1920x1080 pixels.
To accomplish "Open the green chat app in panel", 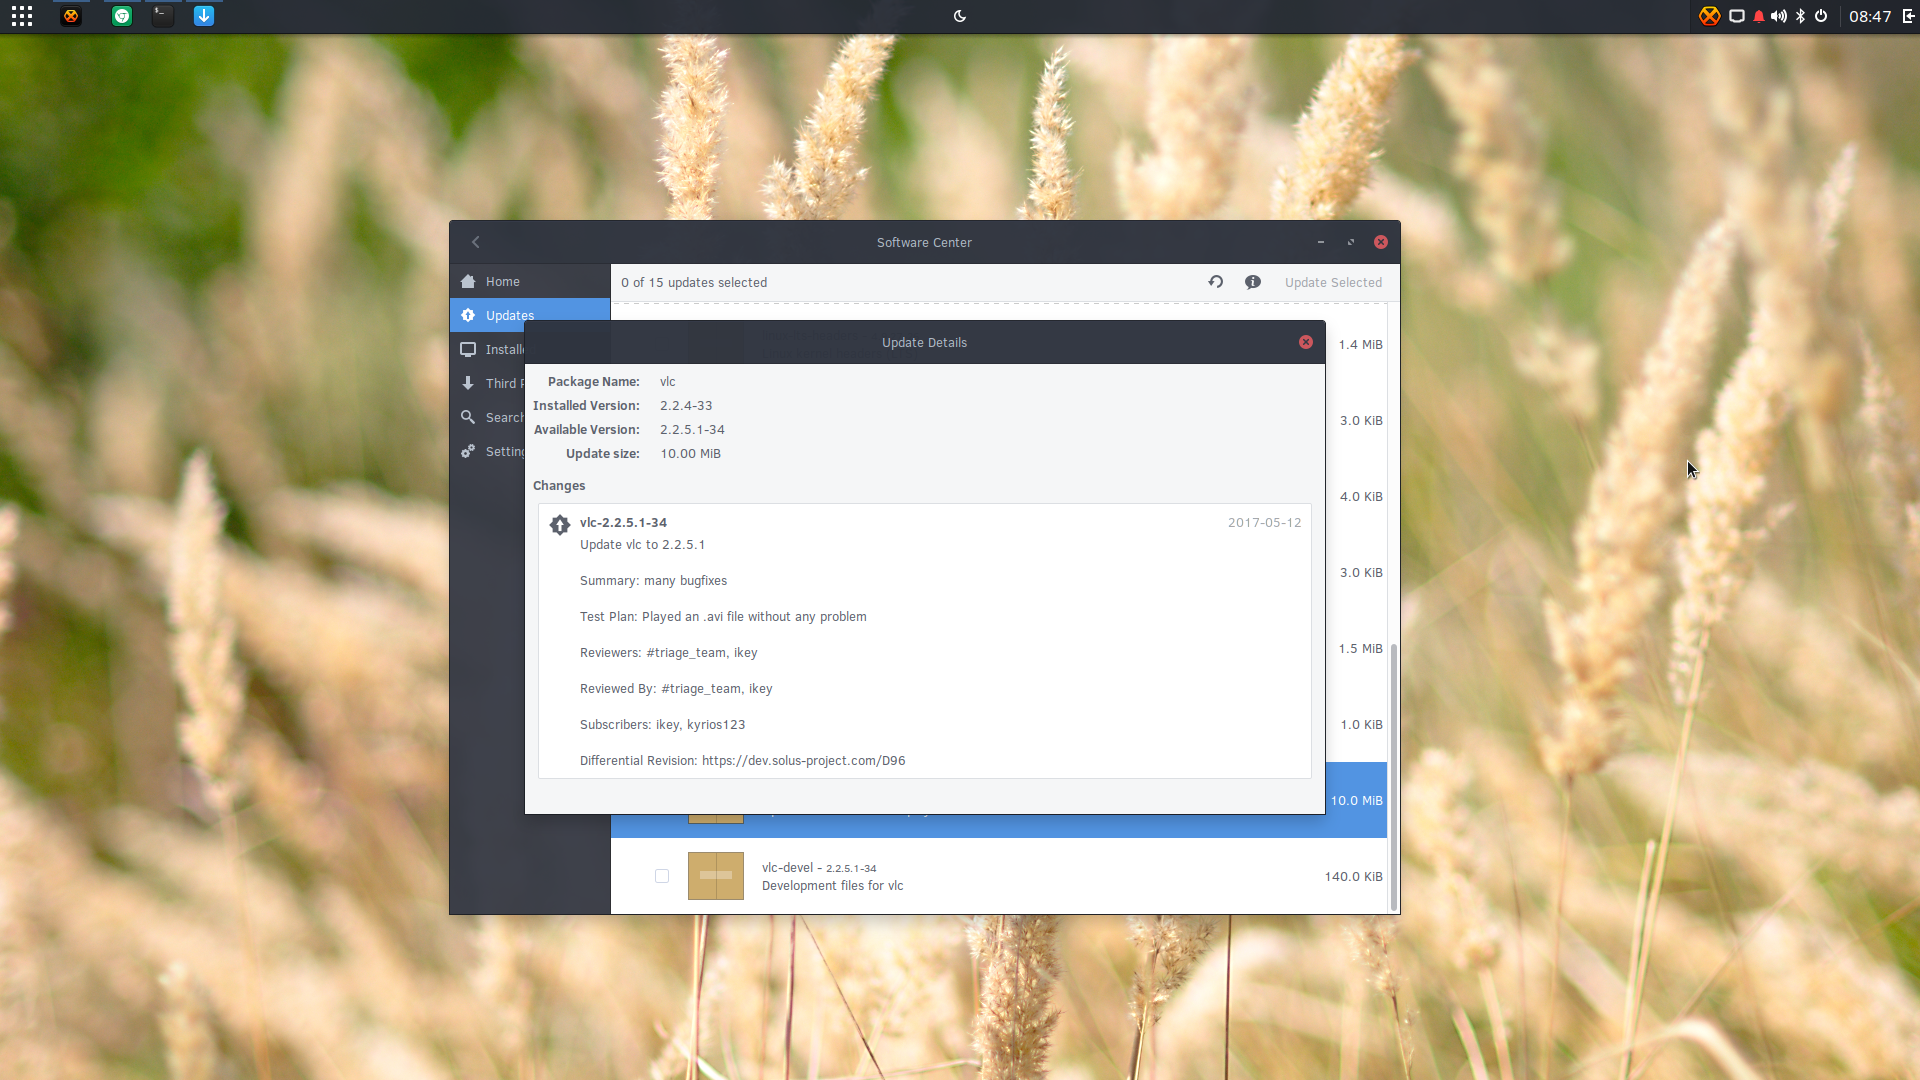I will [122, 16].
